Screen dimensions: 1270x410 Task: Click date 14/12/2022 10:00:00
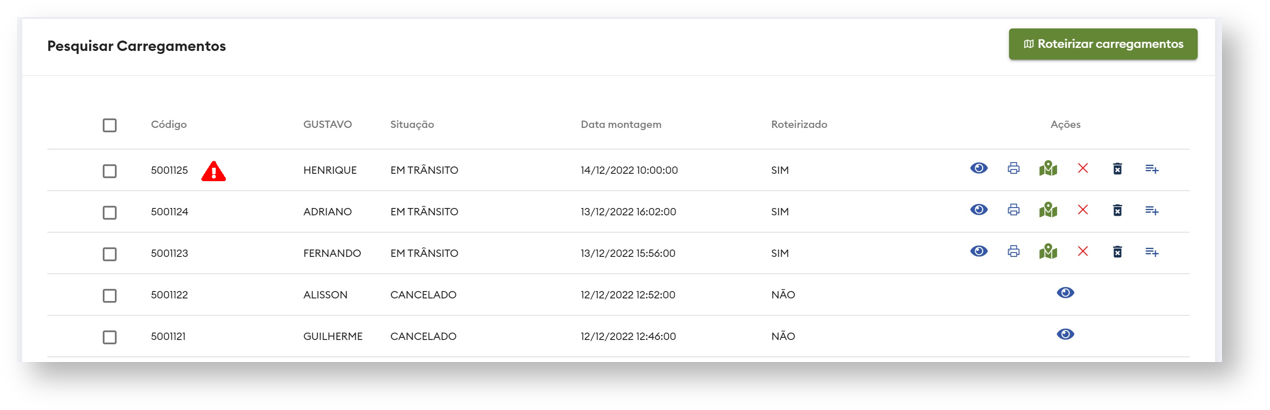[x=629, y=171]
